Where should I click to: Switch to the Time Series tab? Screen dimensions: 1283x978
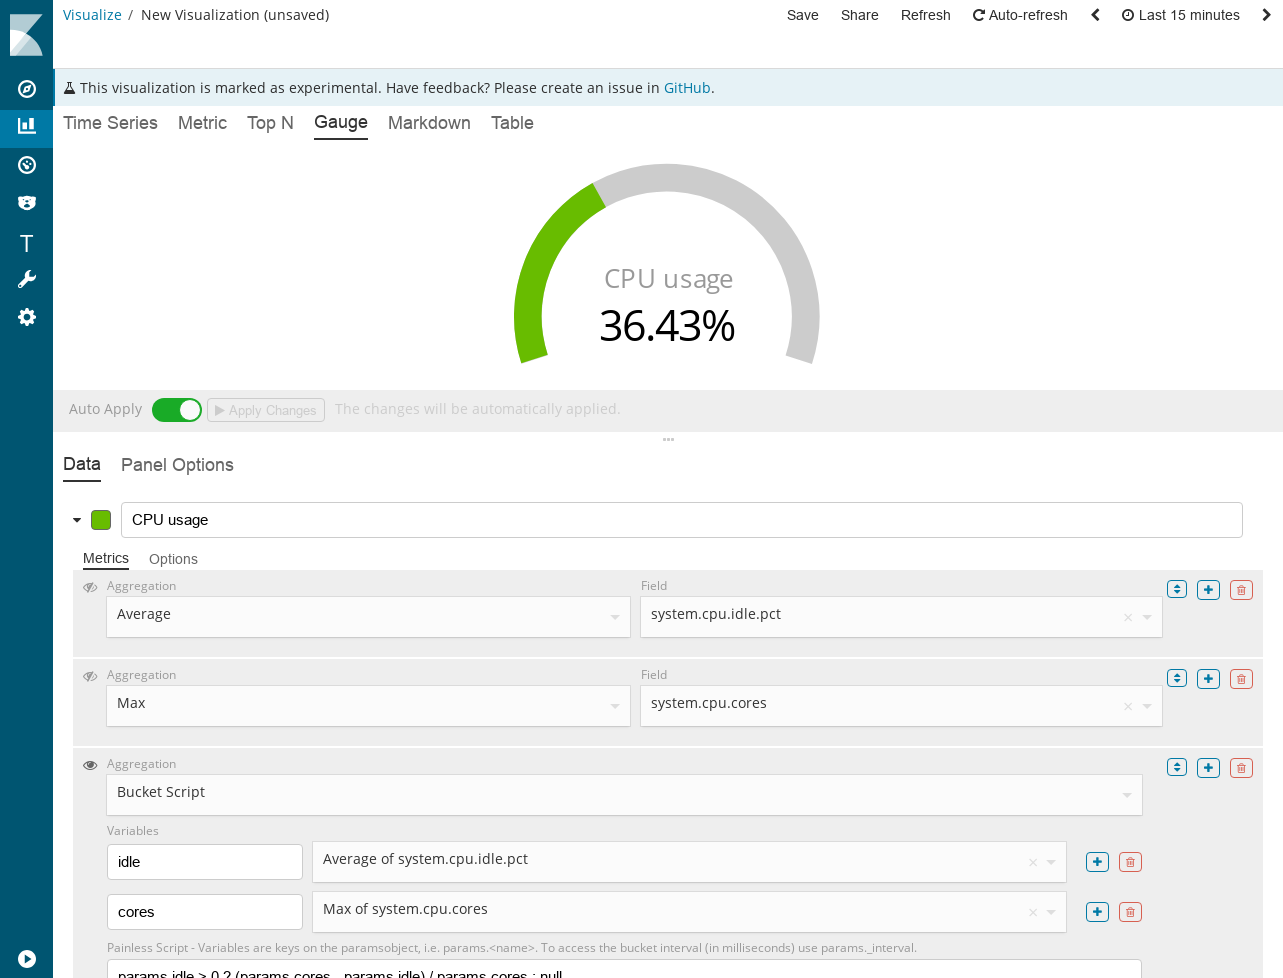pos(110,123)
